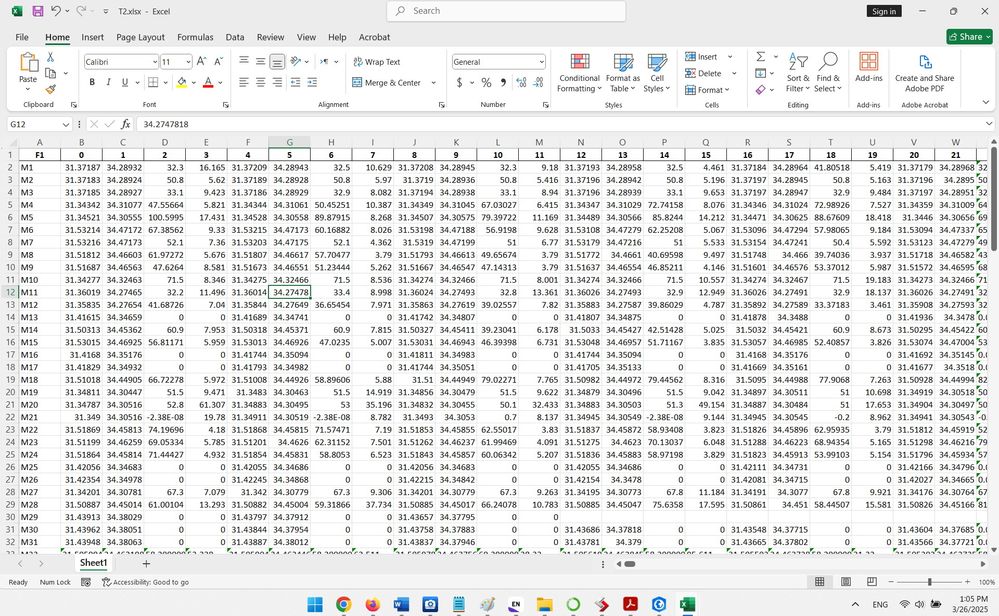The width and height of the screenshot is (999, 616).
Task: Click Create and Share Adobe PDF
Action: pyautogui.click(x=924, y=73)
